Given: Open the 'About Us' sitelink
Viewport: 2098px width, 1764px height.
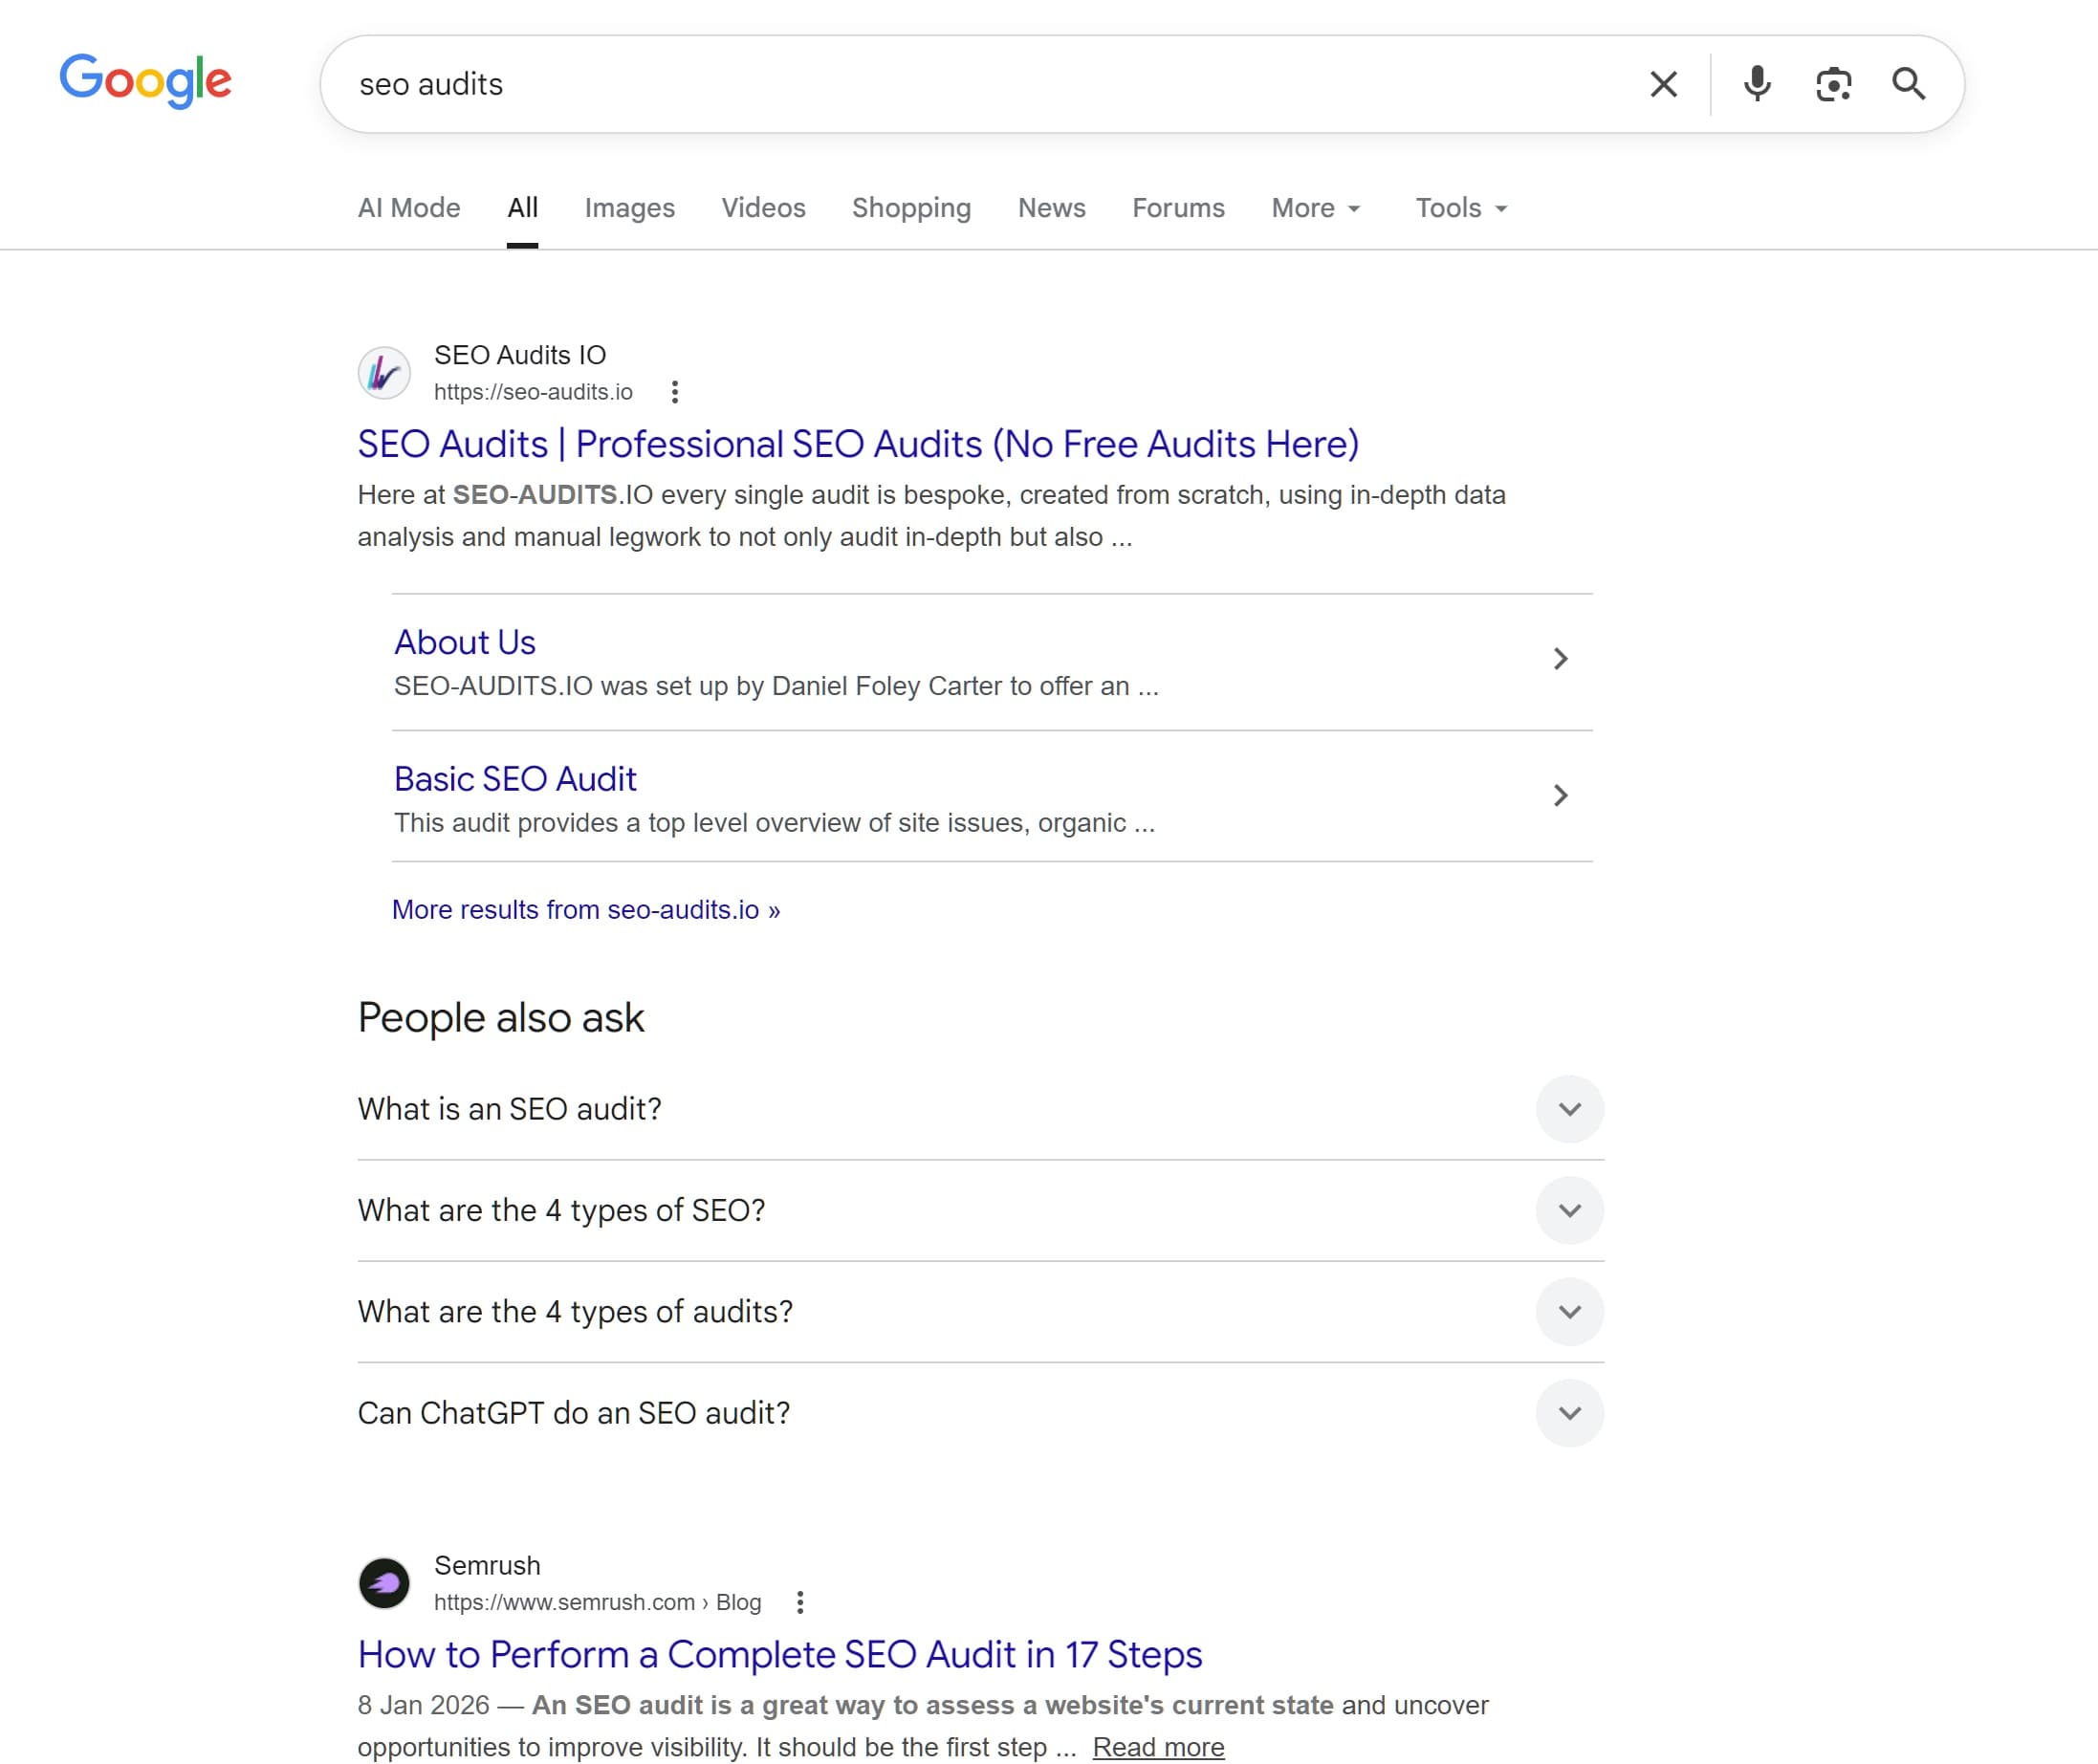Looking at the screenshot, I should pos(464,642).
